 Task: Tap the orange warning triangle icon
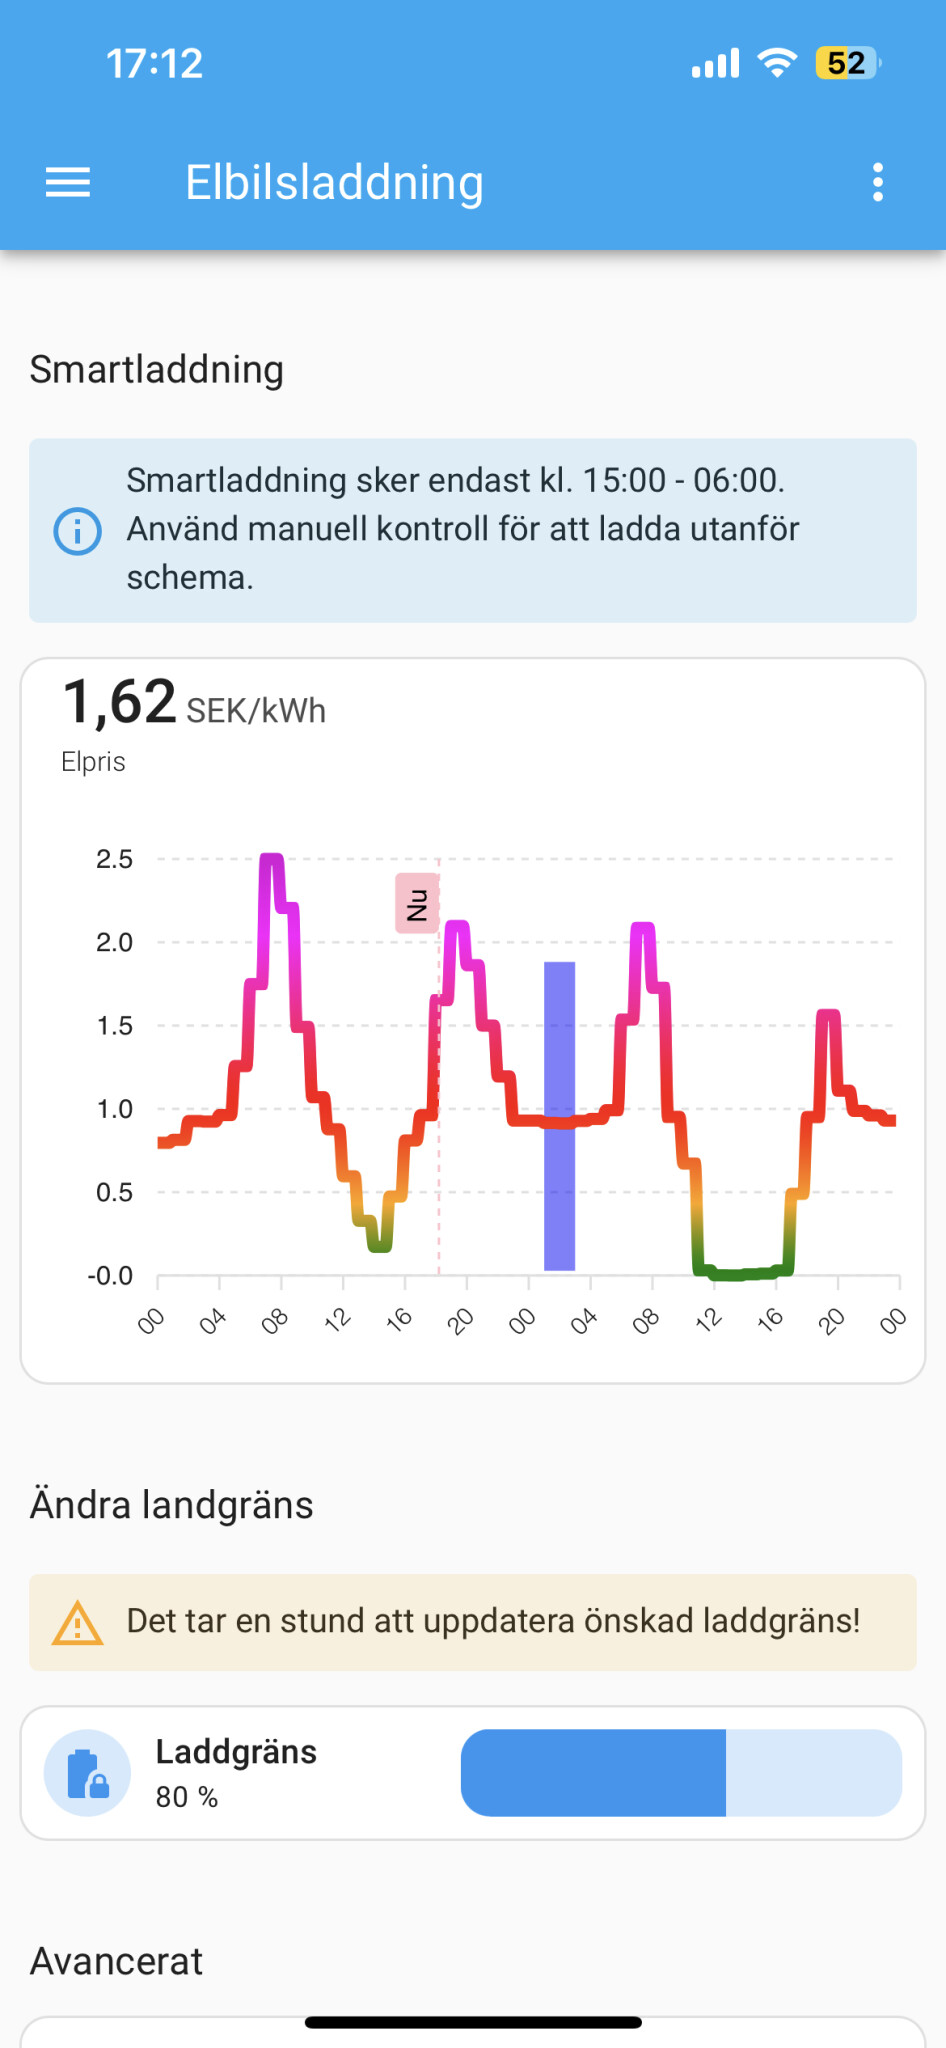pyautogui.click(x=77, y=1622)
